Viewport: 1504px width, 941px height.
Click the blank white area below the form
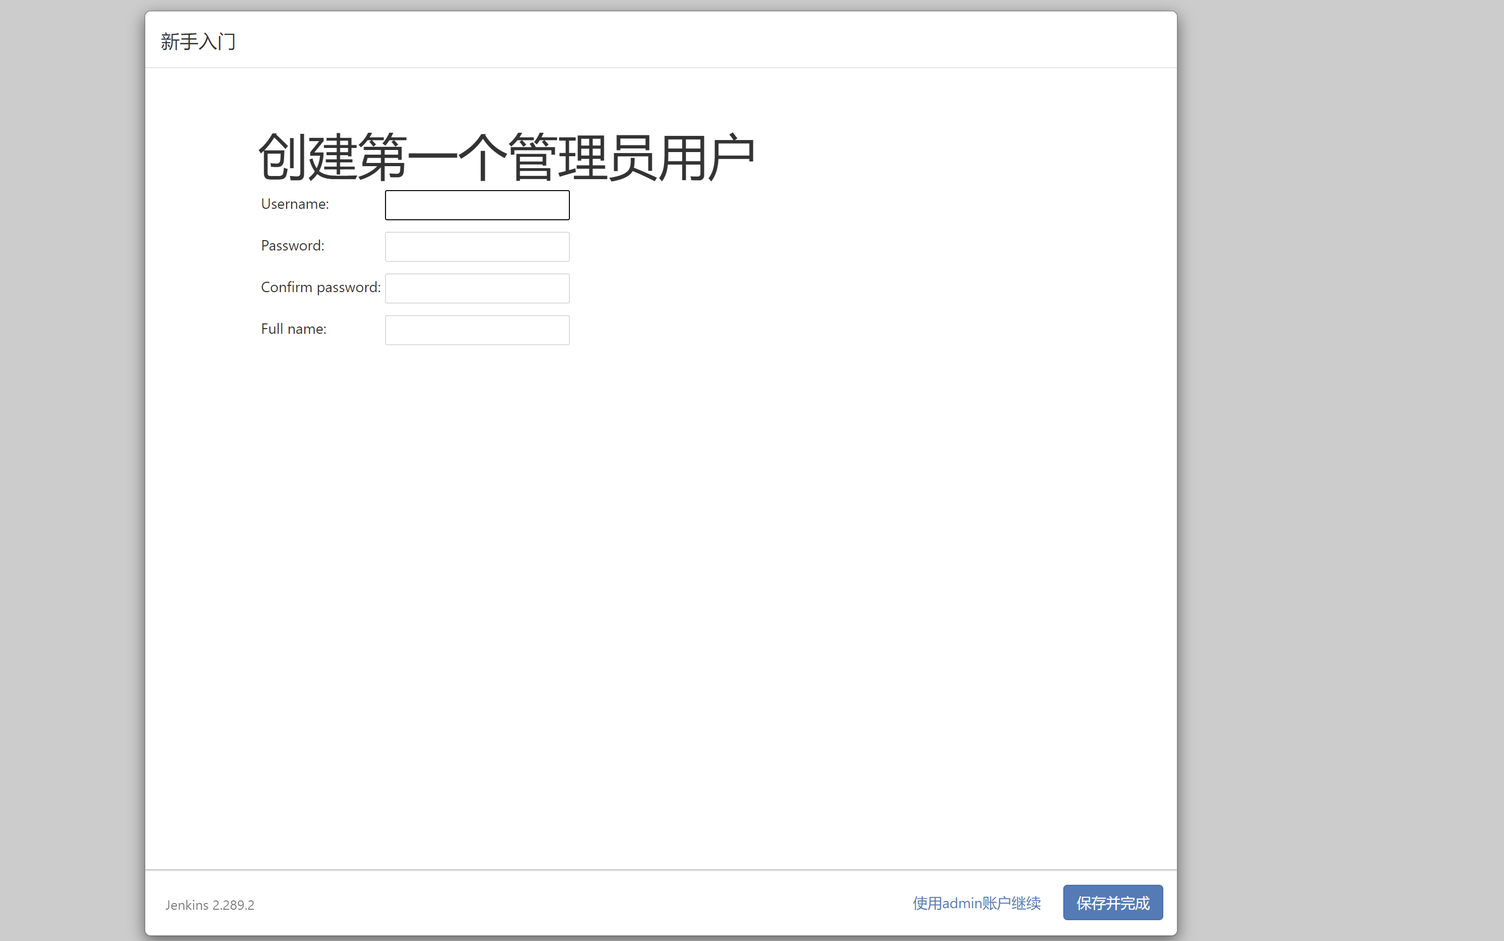(660, 600)
